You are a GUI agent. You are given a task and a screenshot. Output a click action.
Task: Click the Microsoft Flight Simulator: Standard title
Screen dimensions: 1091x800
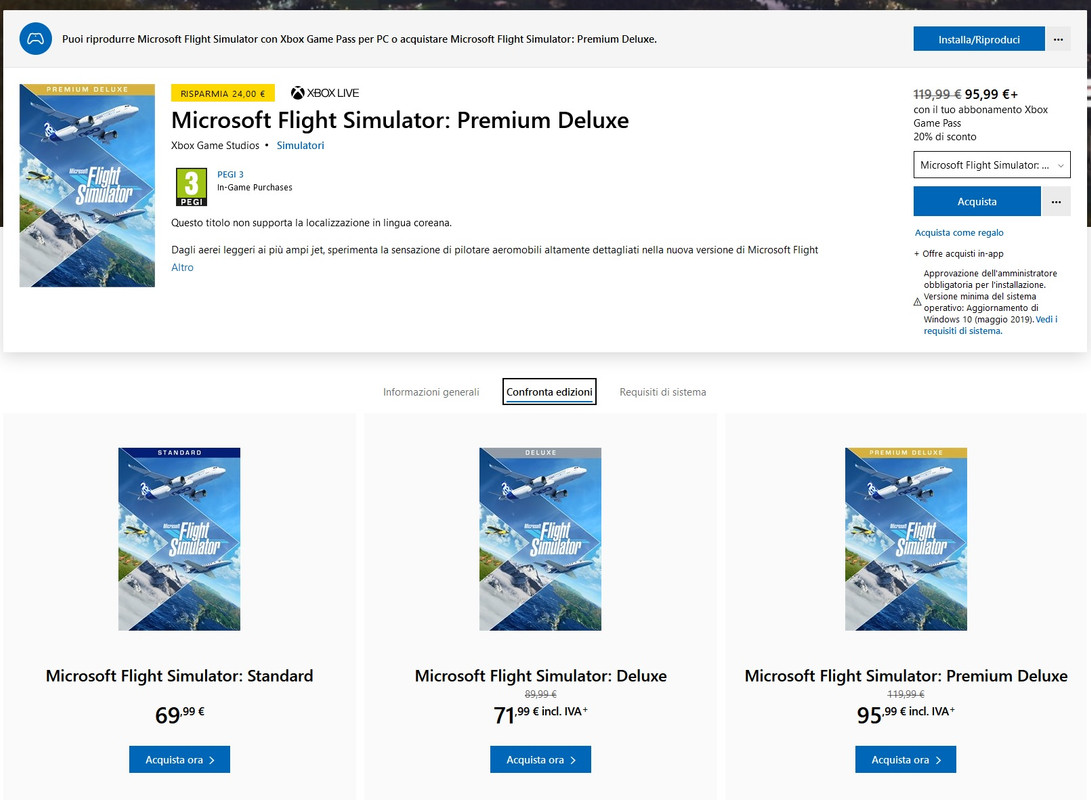point(180,676)
